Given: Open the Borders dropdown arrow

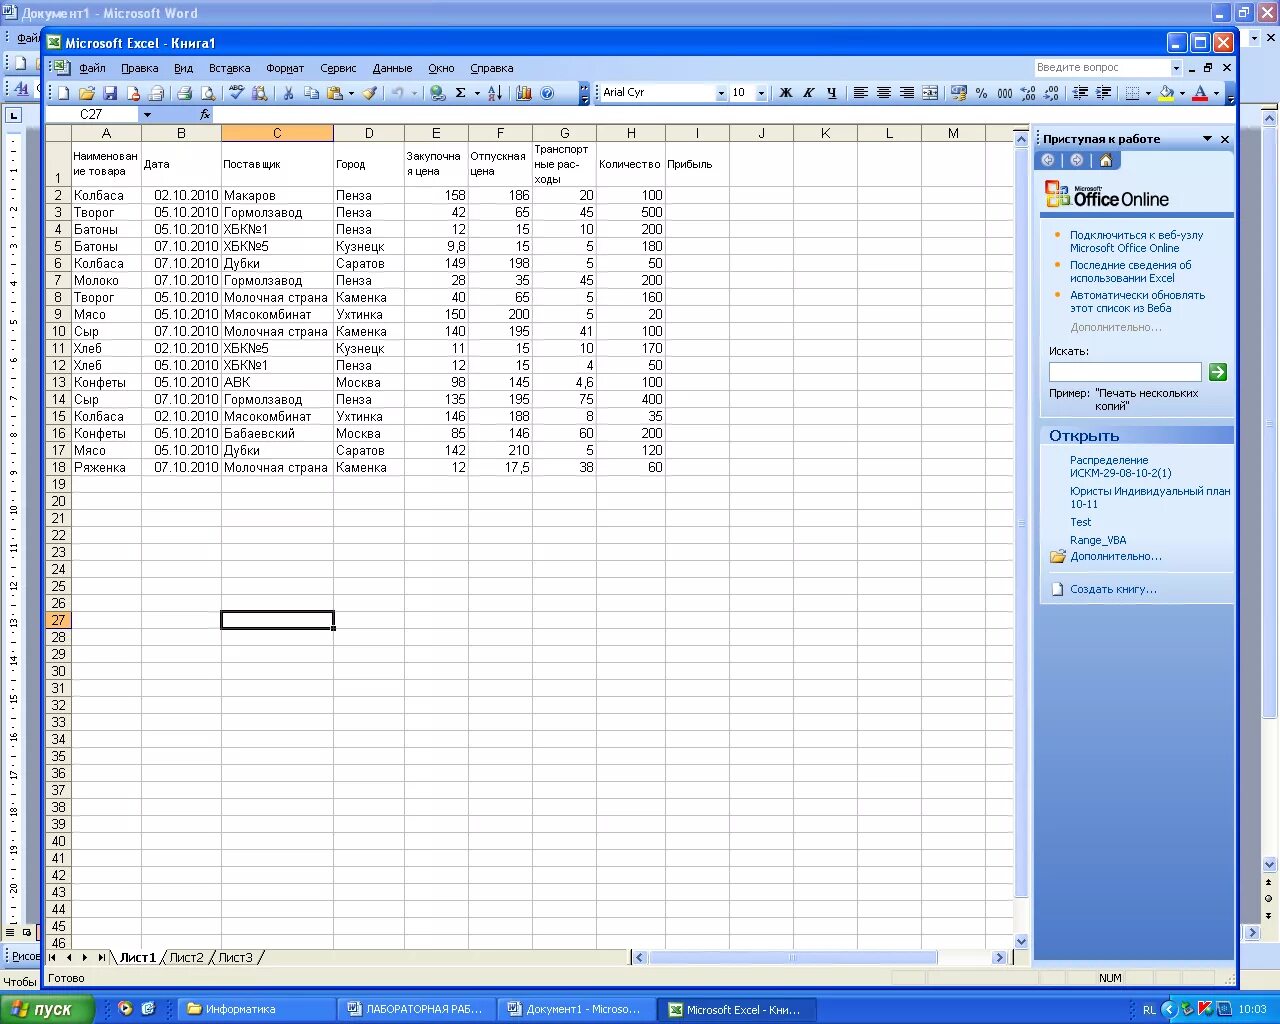Looking at the screenshot, I should point(1148,93).
